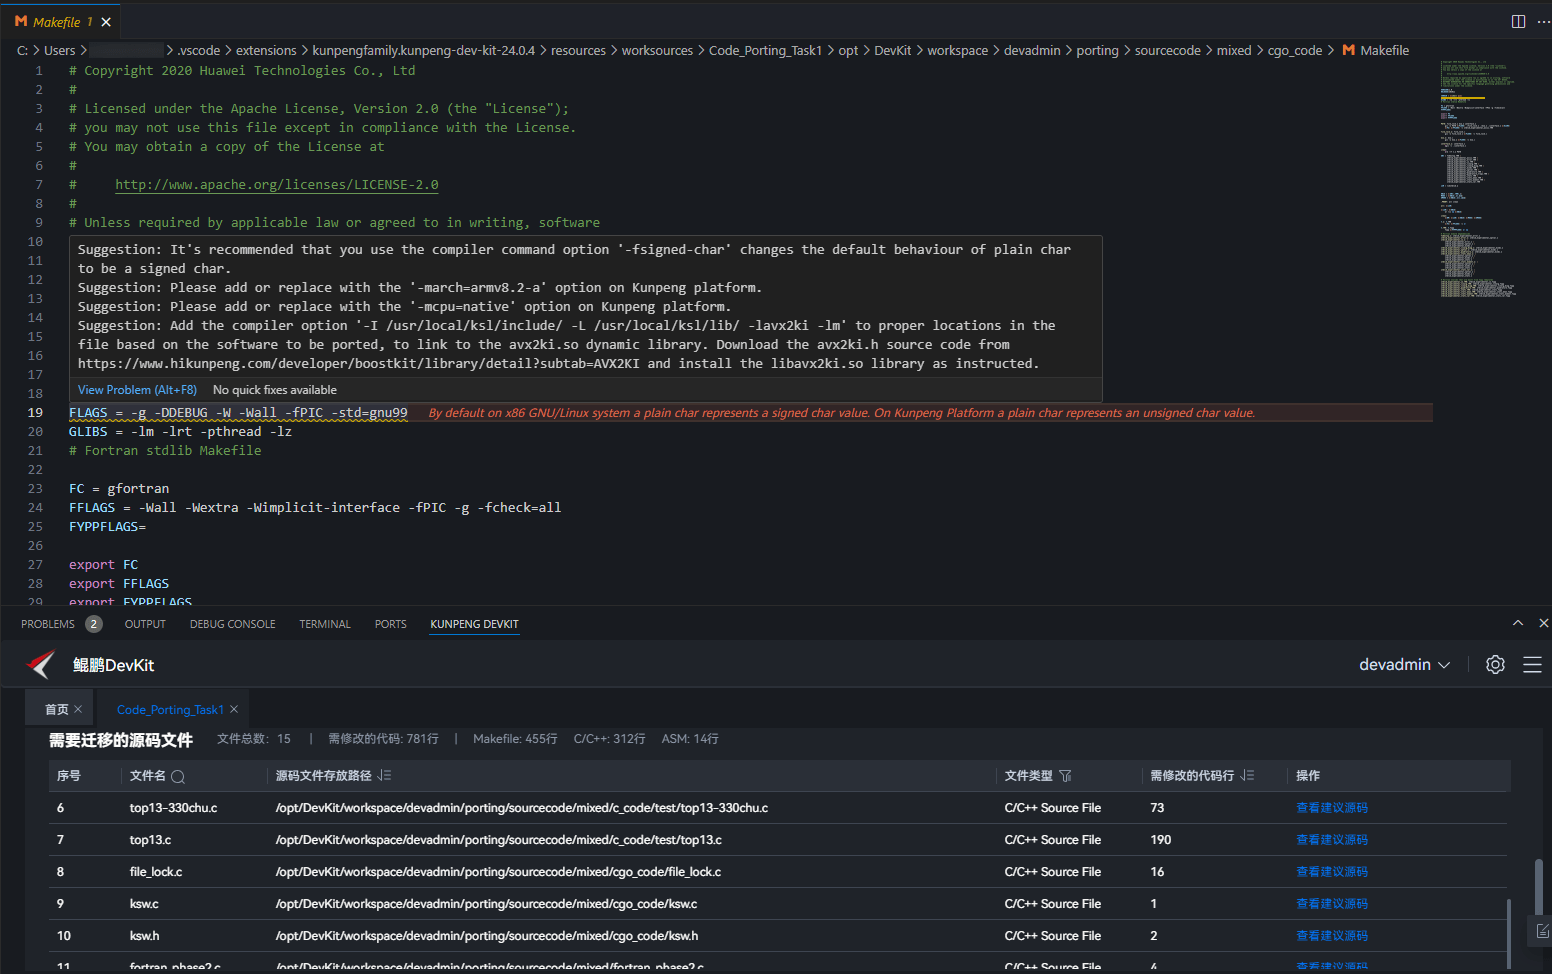The image size is (1552, 974).
Task: Click the Makefile file icon in breadcrumb
Action: click(x=1348, y=50)
